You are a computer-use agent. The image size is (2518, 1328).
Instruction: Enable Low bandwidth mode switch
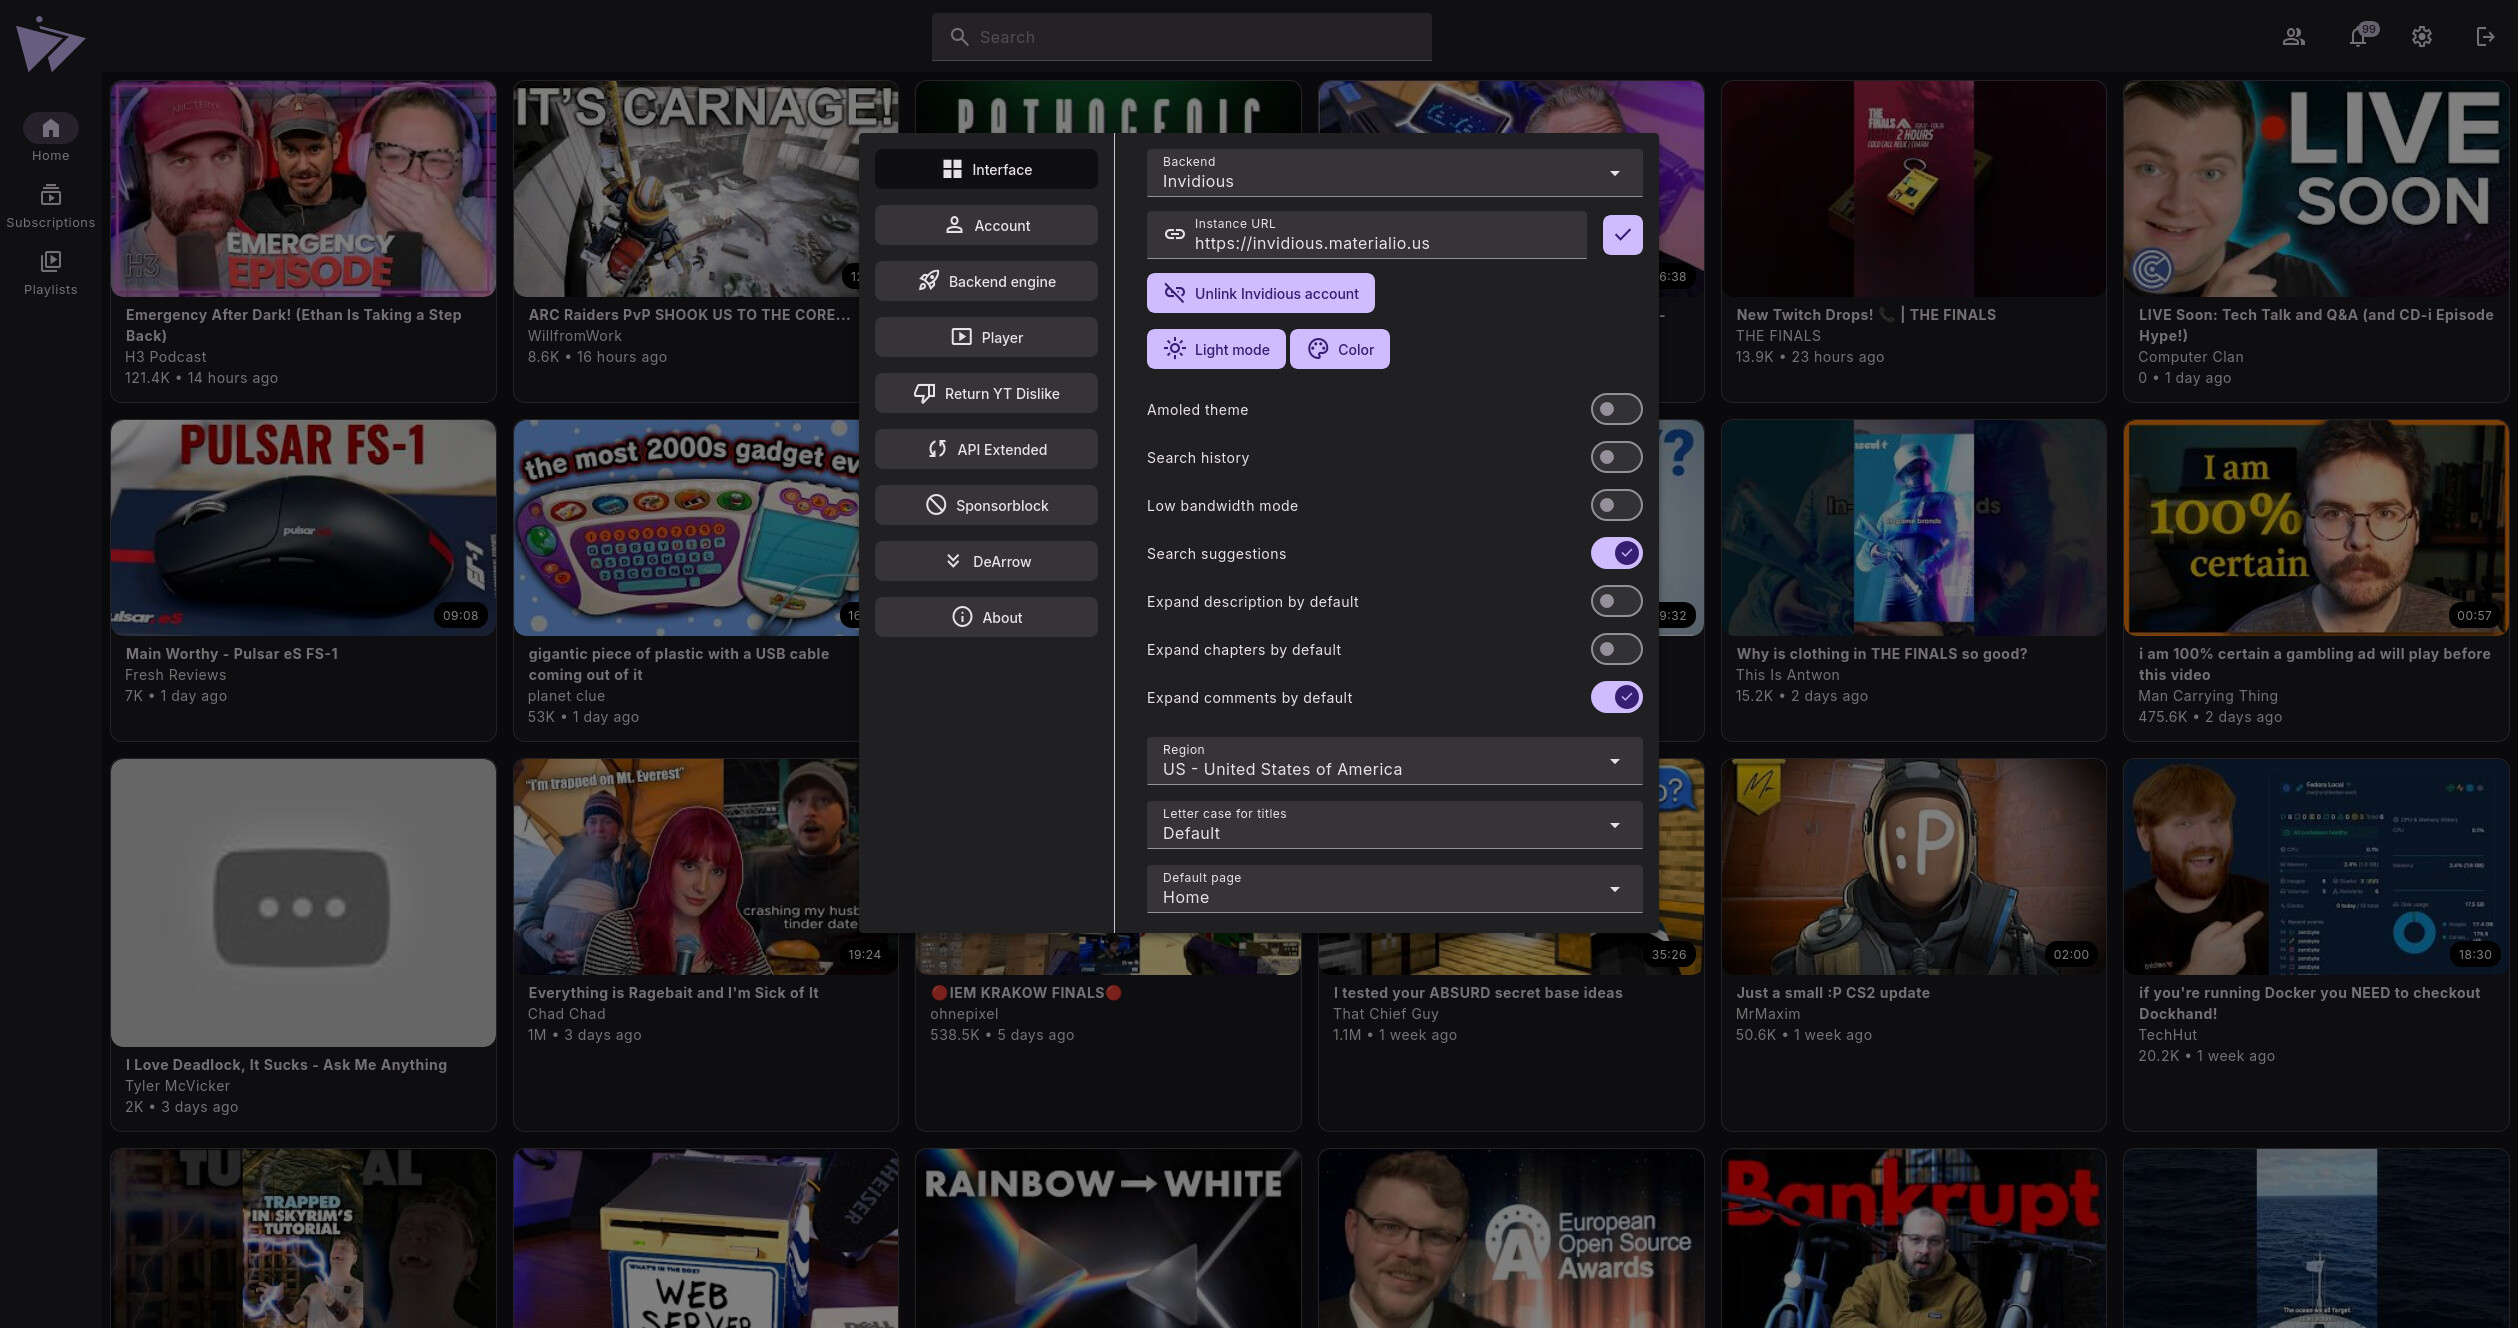coord(1615,505)
